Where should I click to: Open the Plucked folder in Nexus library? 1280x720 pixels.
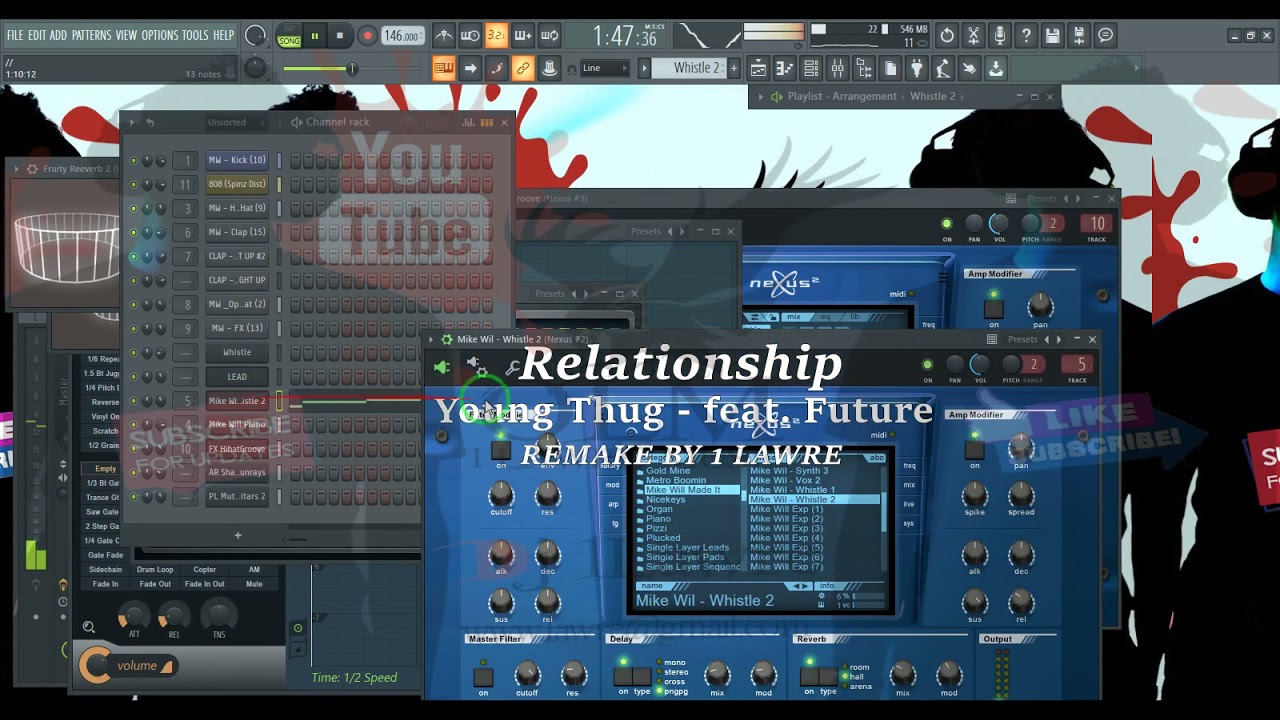[x=662, y=538]
